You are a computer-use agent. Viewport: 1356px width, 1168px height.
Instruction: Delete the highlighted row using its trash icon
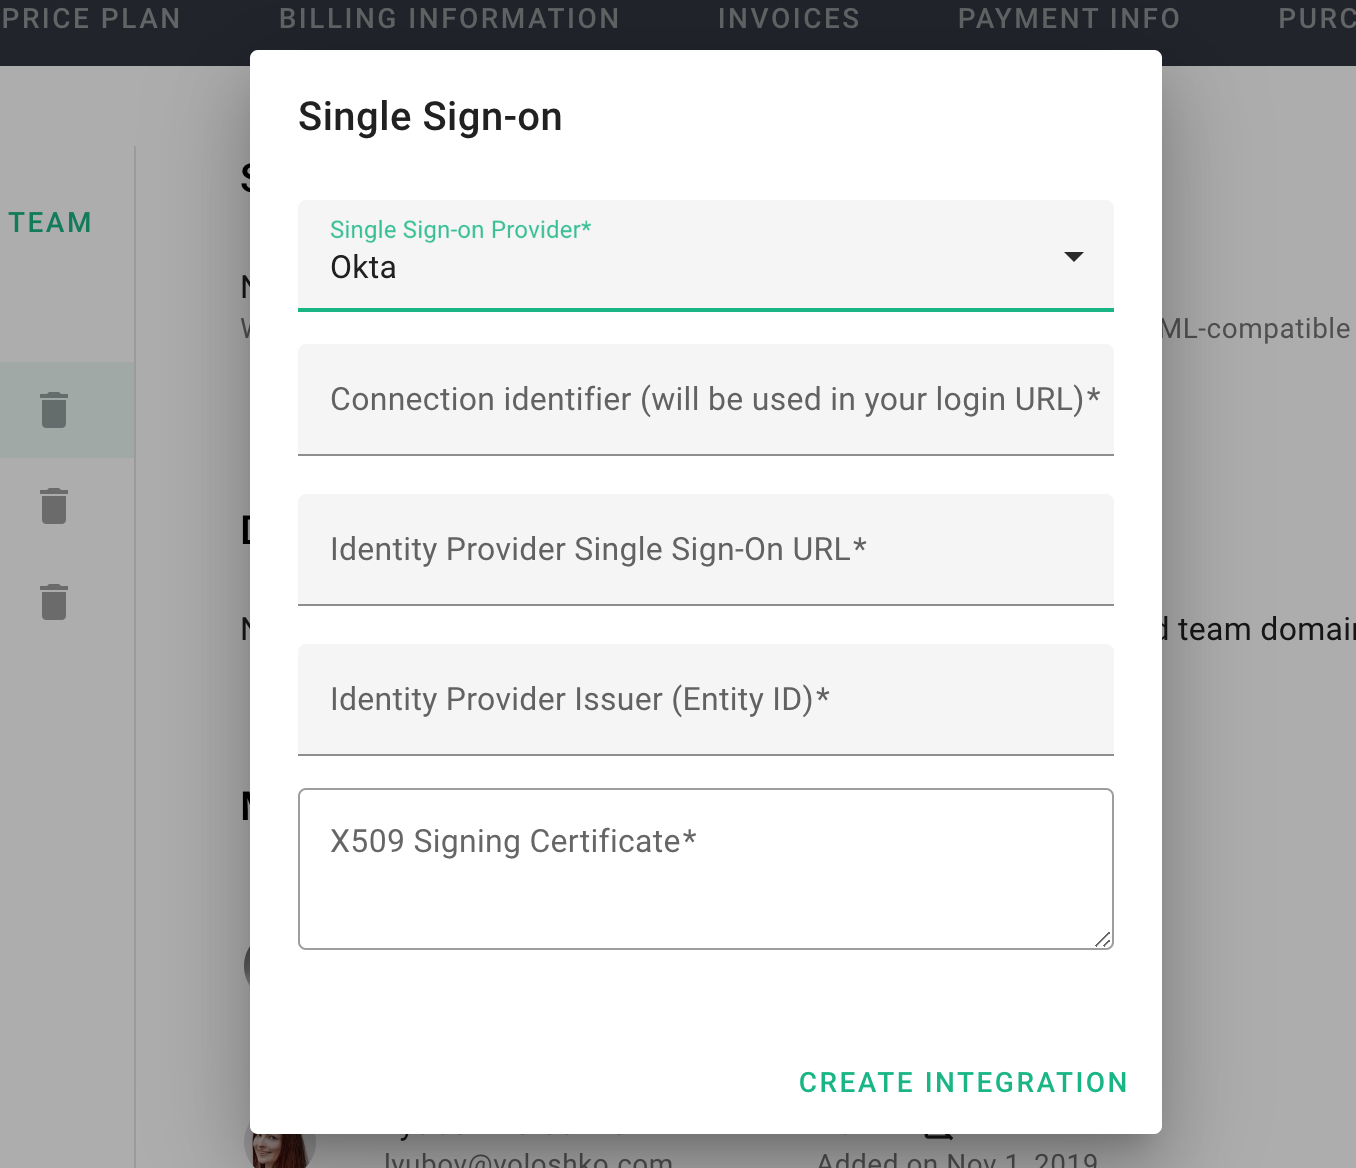tap(54, 410)
